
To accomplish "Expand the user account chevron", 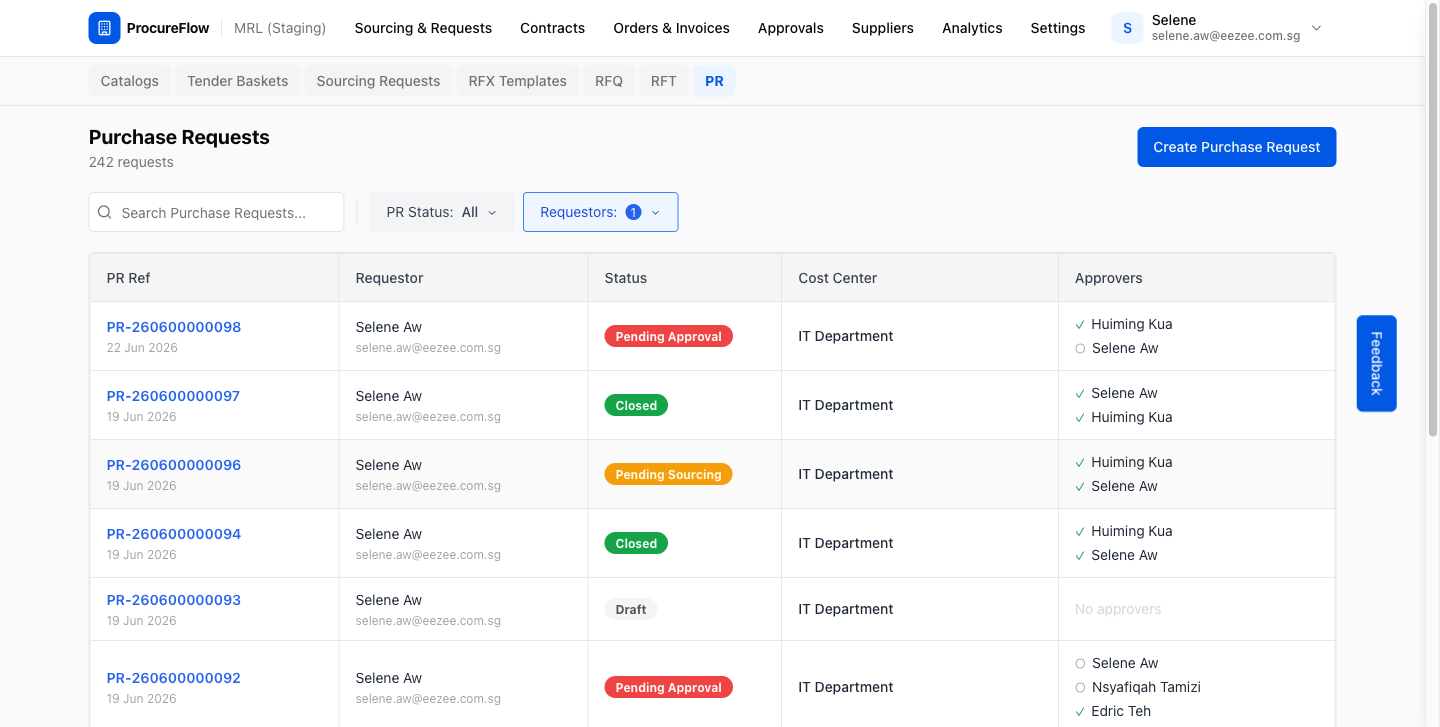I will [x=1316, y=28].
